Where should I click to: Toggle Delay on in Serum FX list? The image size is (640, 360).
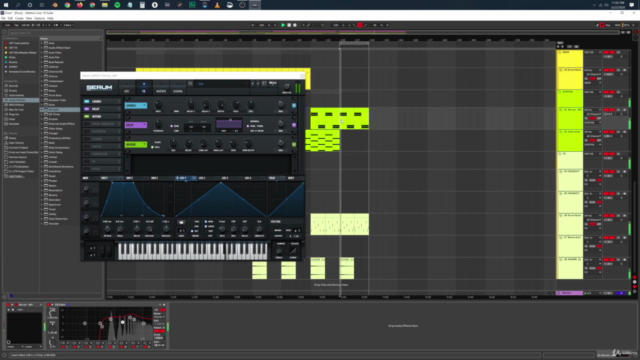pos(86,109)
